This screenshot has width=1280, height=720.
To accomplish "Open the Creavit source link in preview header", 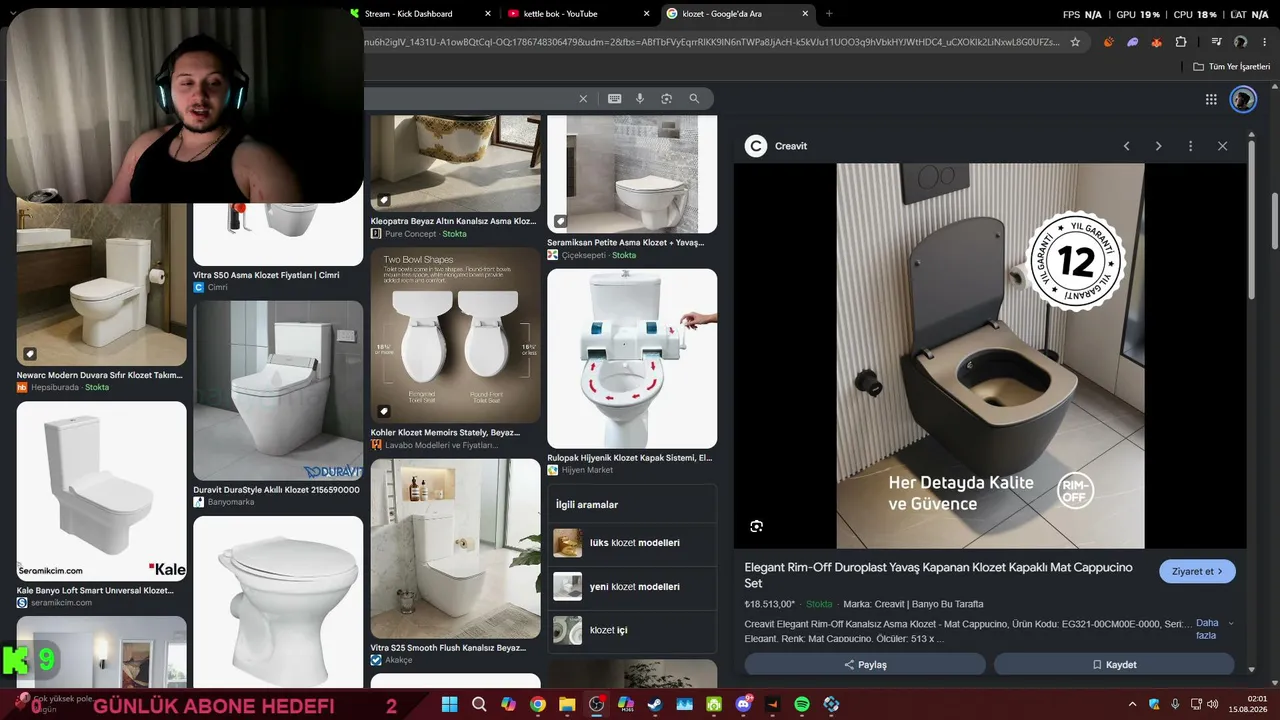I will [x=776, y=146].
